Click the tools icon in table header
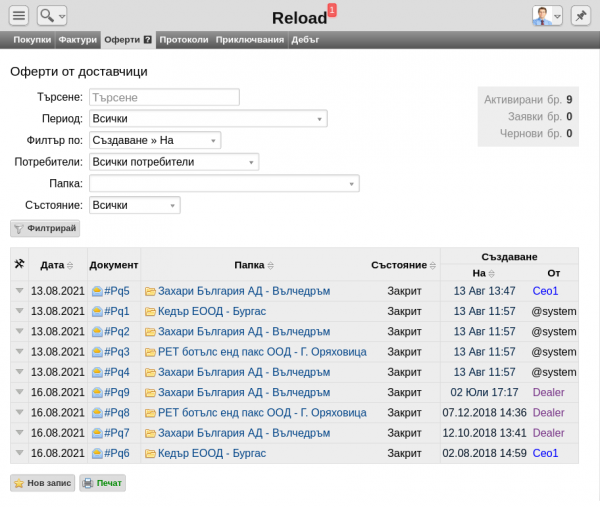600x507 pixels. 19,265
